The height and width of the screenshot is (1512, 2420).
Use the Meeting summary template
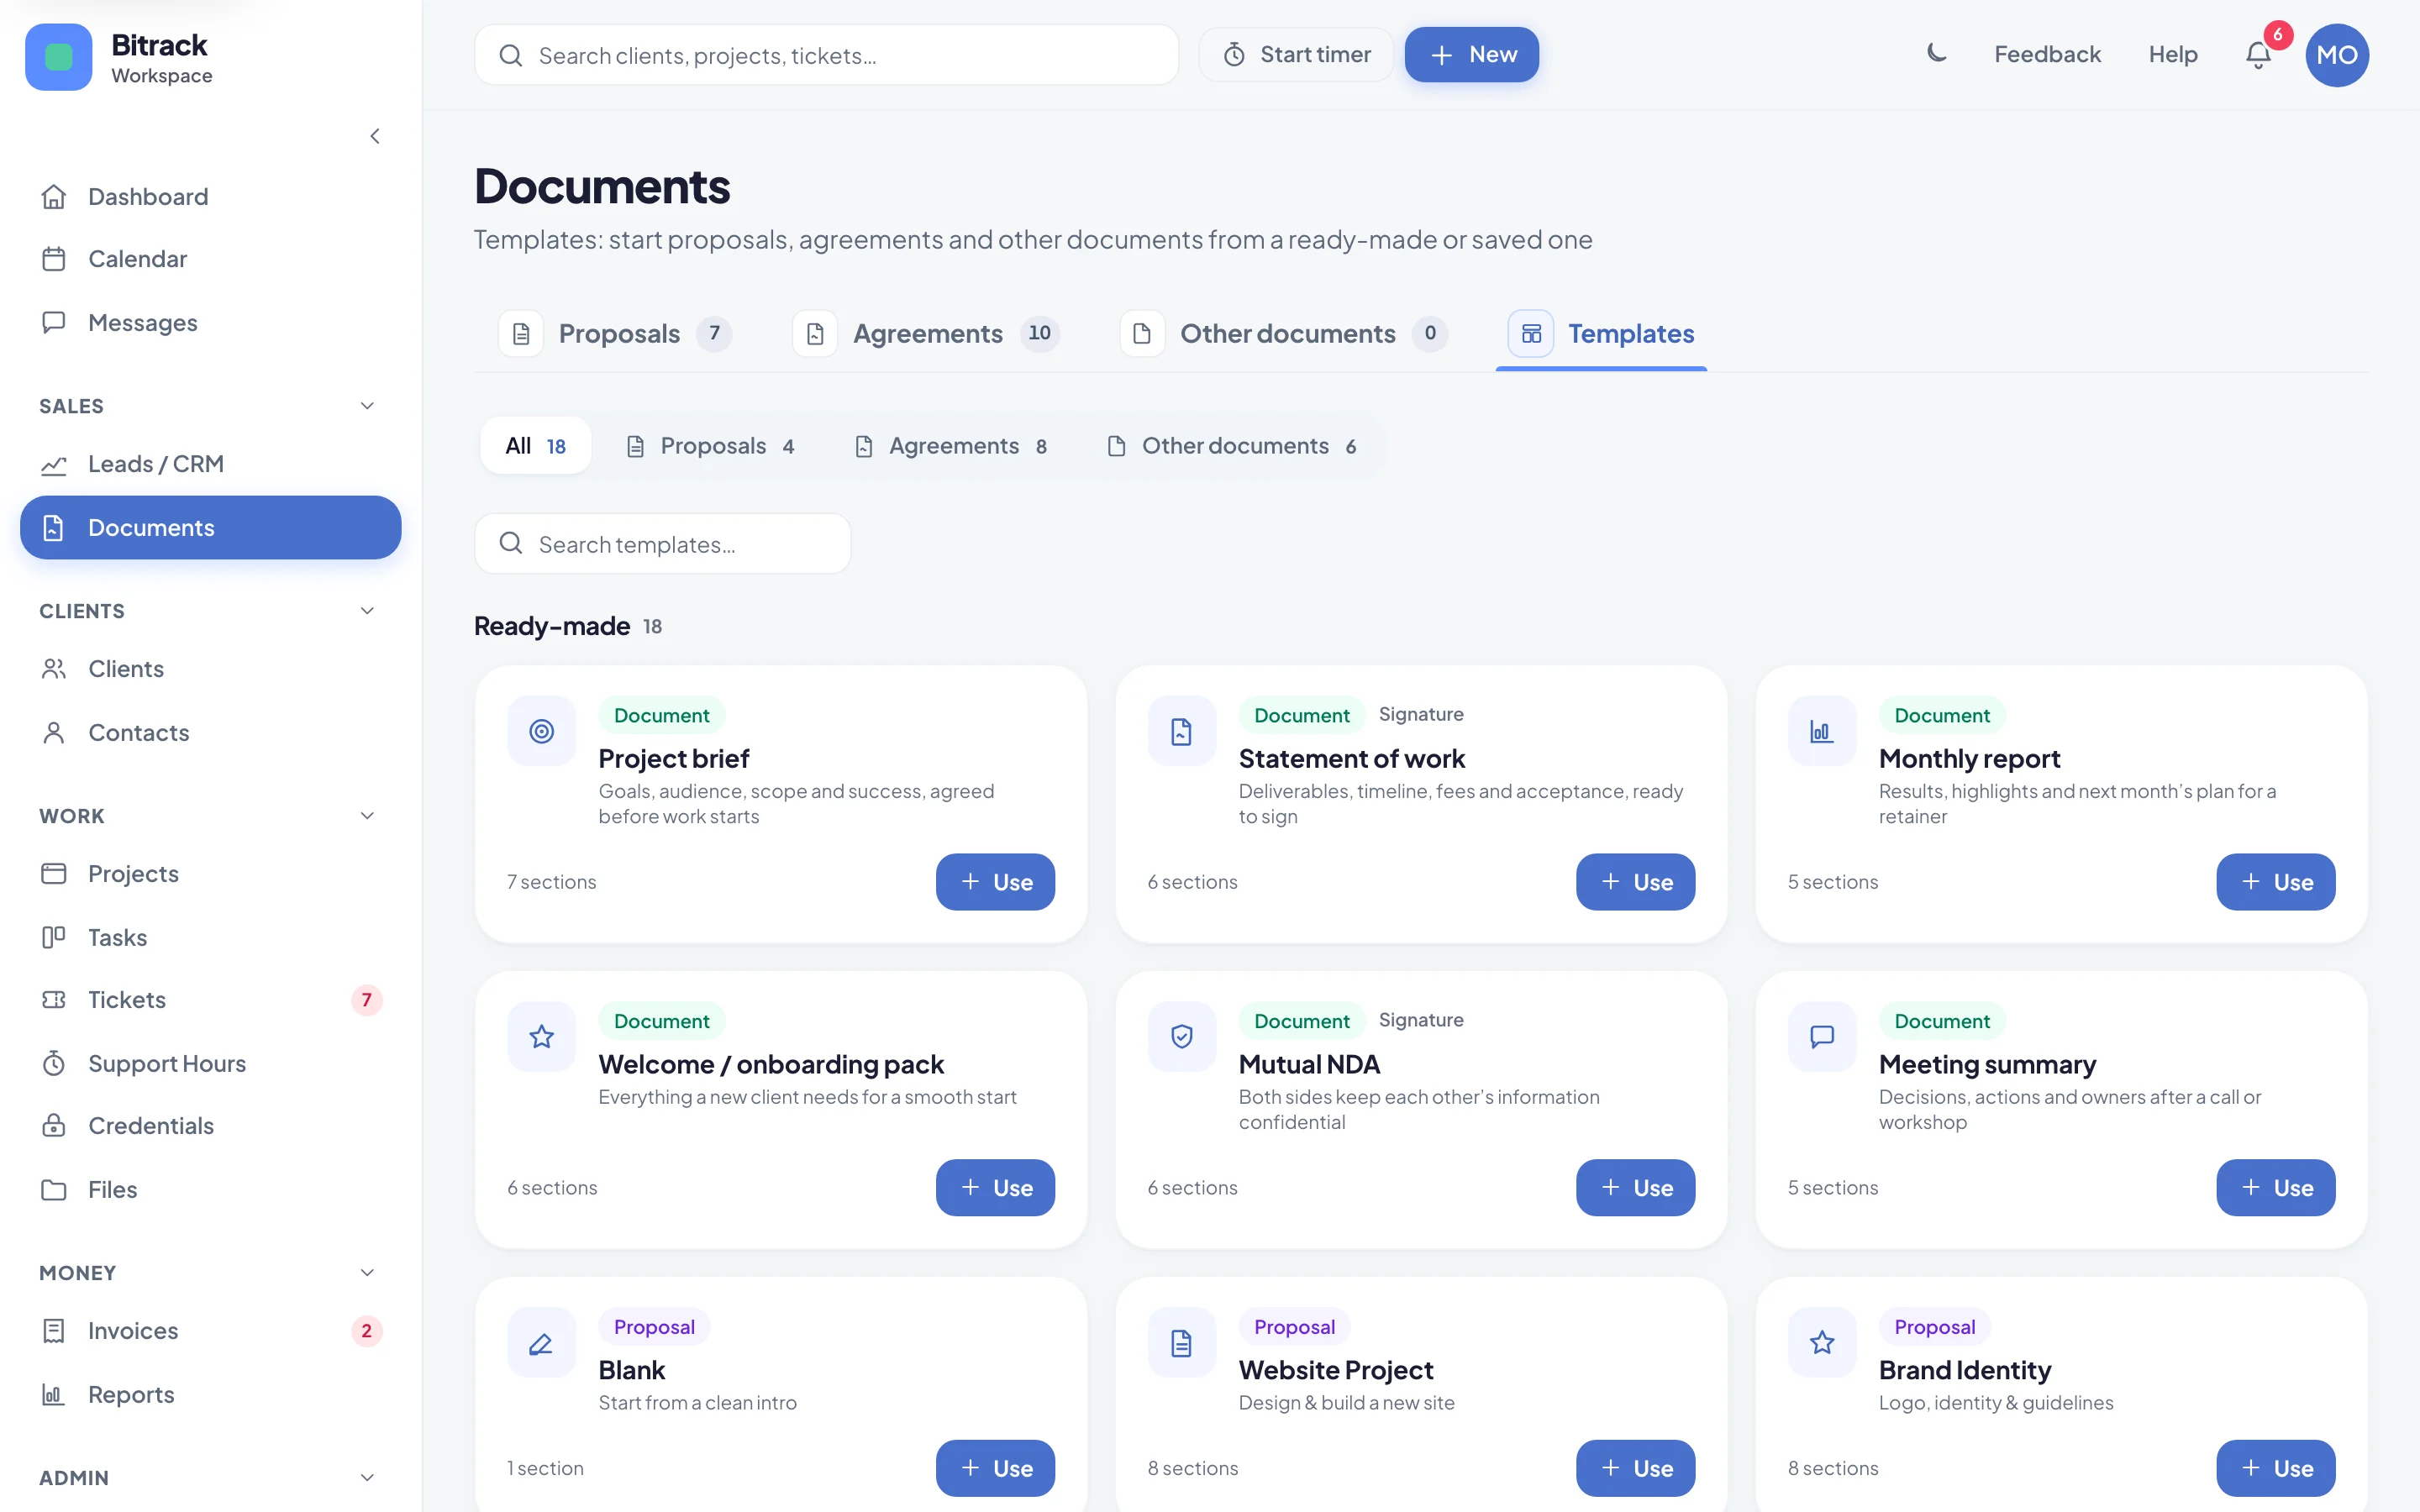coord(2275,1188)
